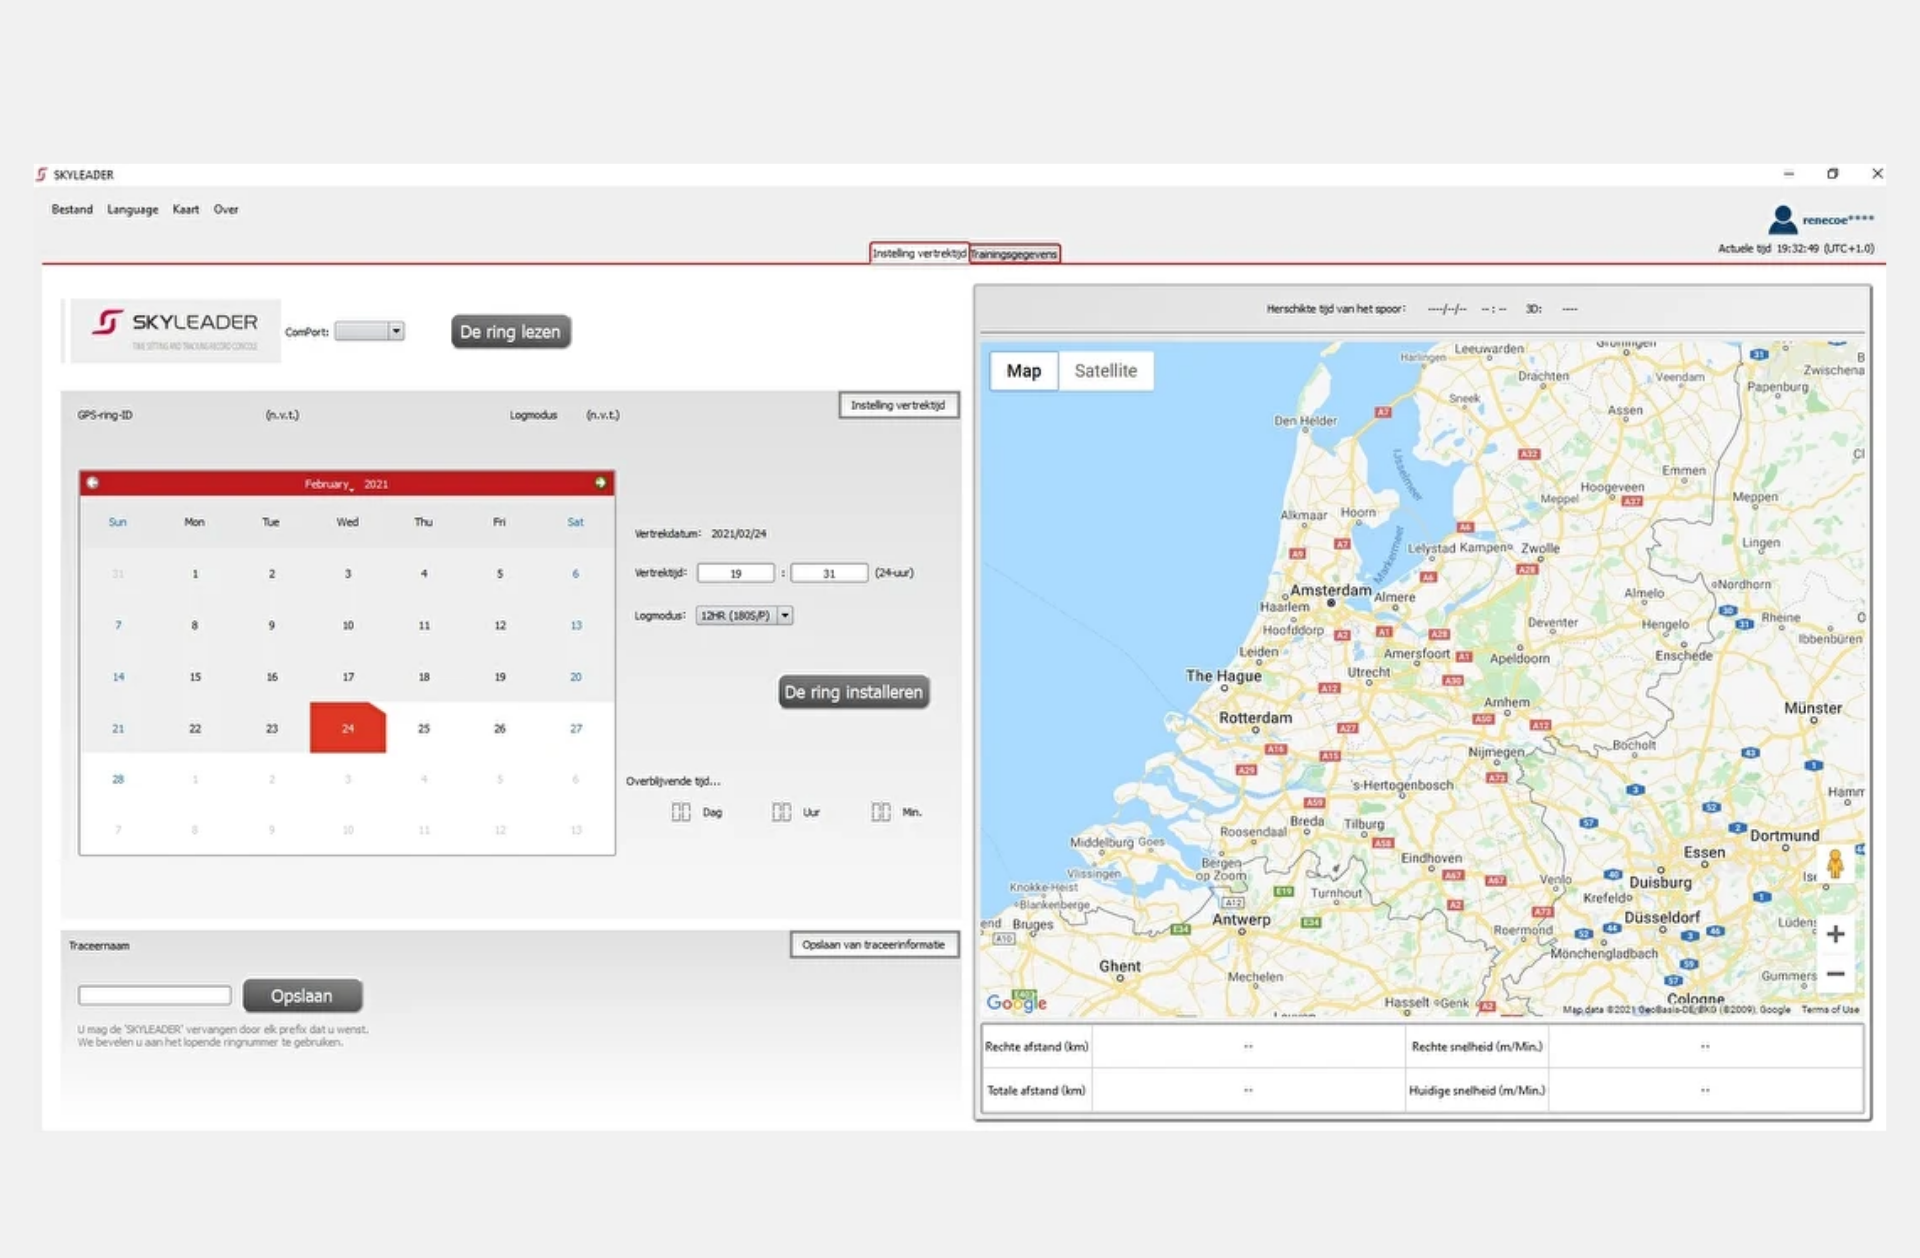Zoom out on the map

click(x=1835, y=973)
